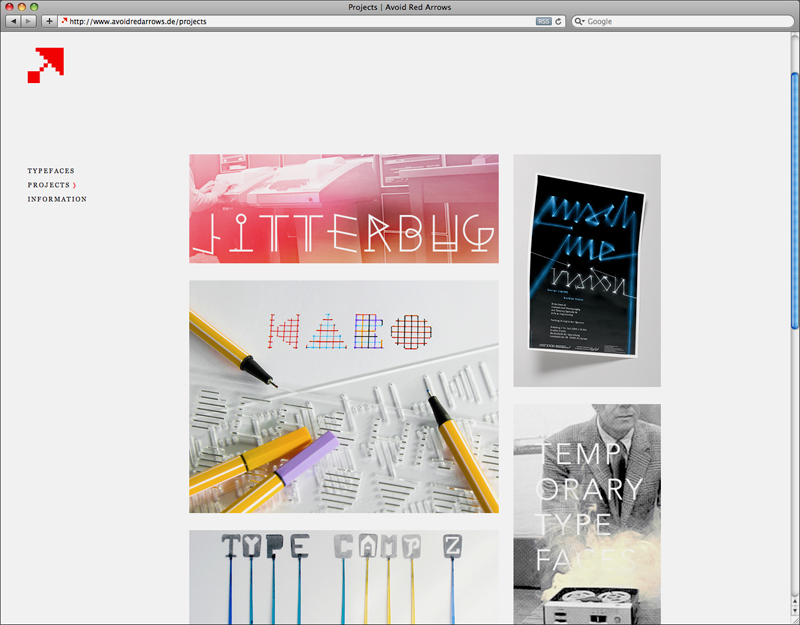
Task: Go back with the browser back arrow
Action: (13, 21)
